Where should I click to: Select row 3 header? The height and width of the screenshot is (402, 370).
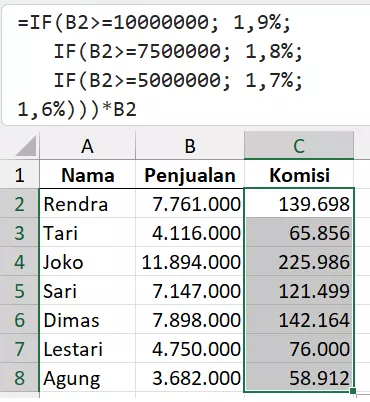click(19, 232)
